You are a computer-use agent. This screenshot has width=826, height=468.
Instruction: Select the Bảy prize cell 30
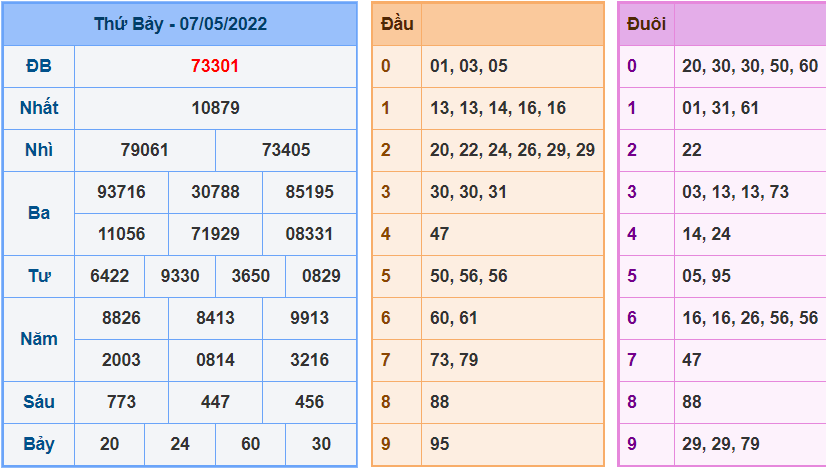point(321,444)
